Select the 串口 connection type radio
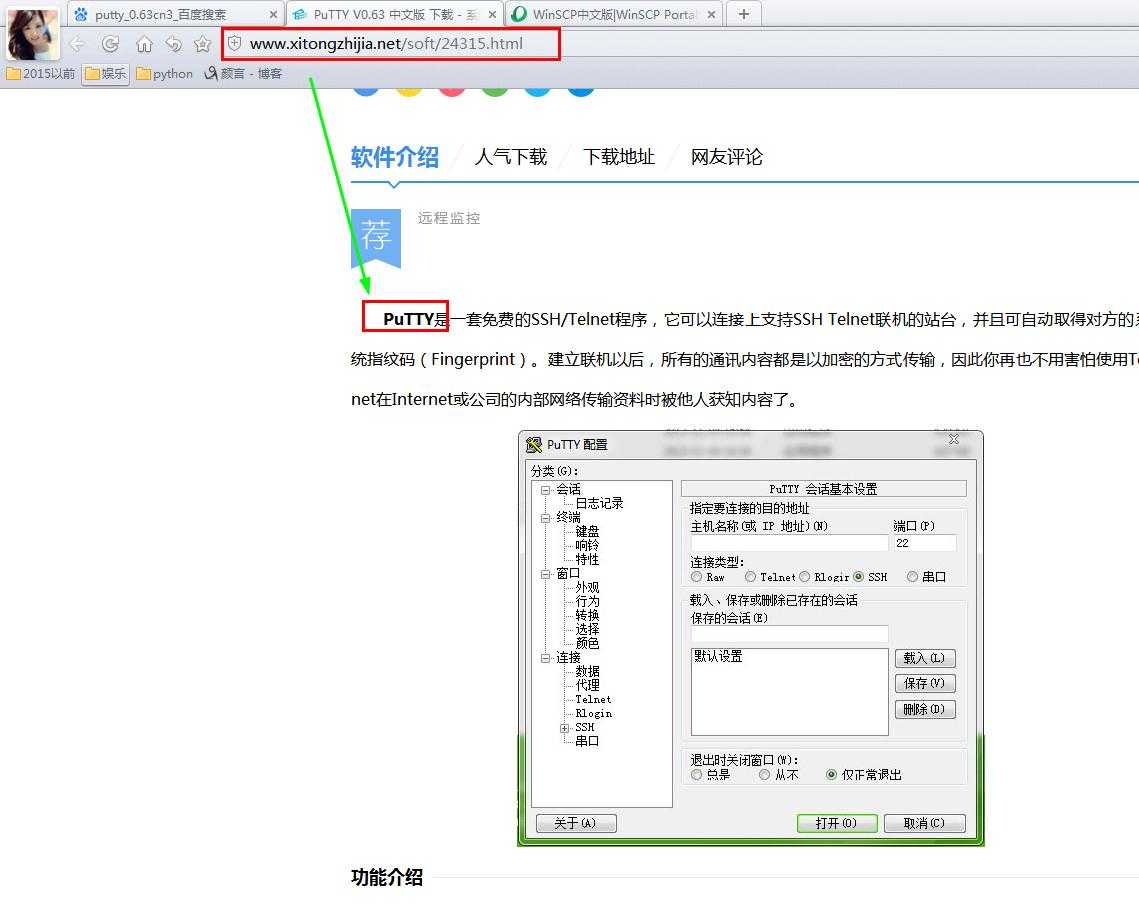 (x=912, y=577)
